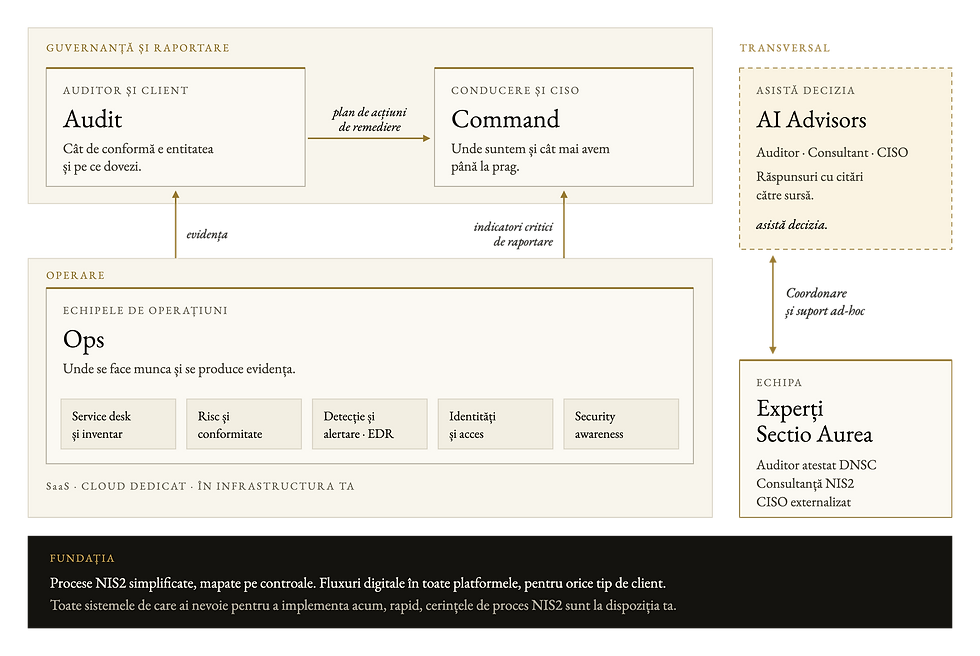The height and width of the screenshot is (656, 980).
Task: Click 'Auditor · Consultant · CISO' text
Action: click(x=832, y=152)
